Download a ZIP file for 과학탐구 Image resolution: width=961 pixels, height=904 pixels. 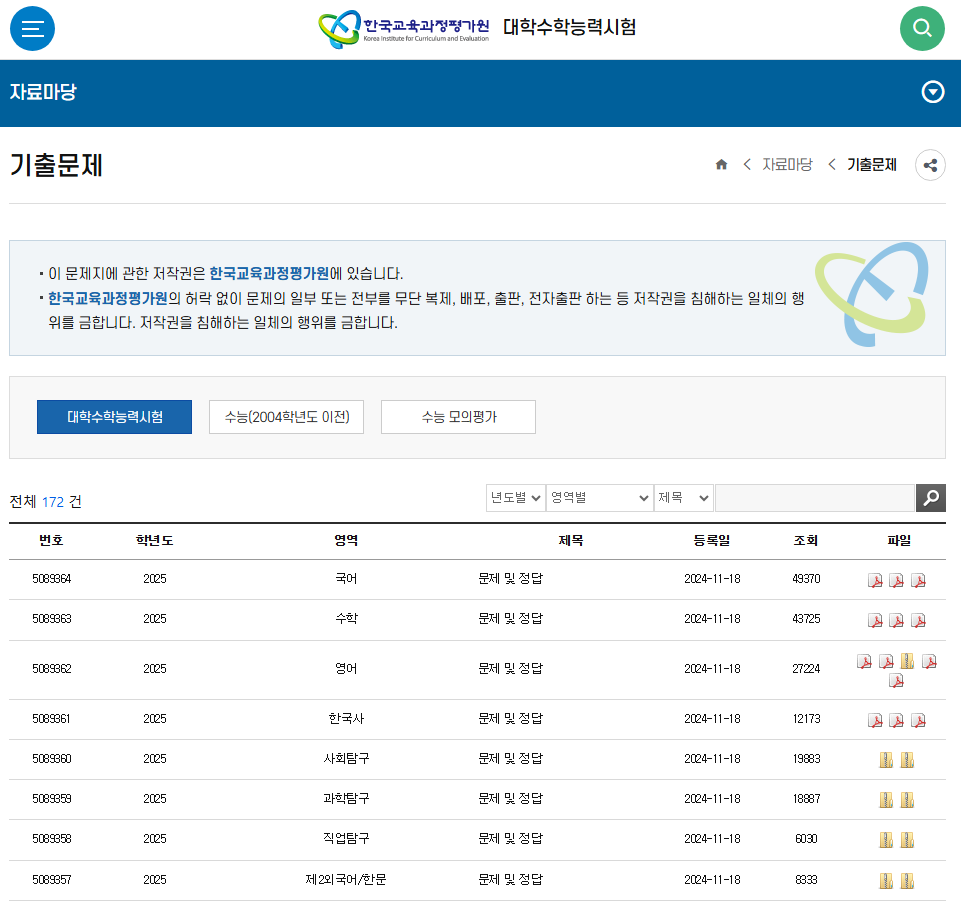[x=884, y=799]
